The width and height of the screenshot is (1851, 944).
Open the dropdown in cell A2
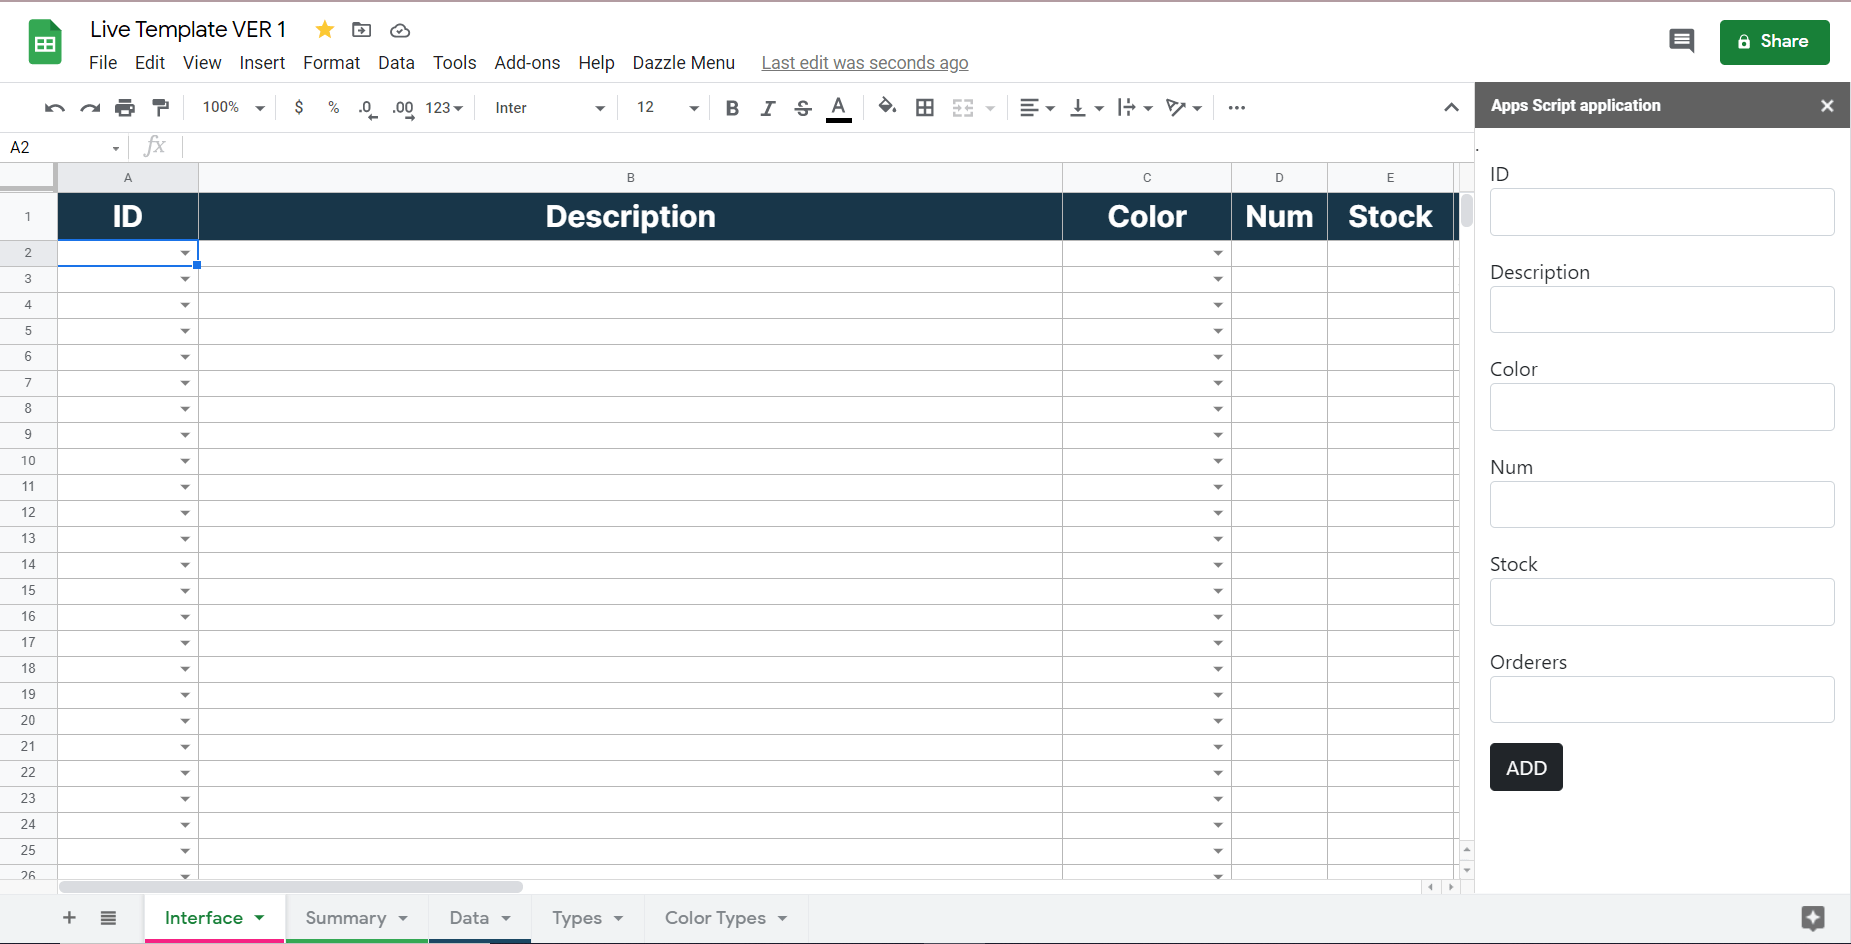coord(185,253)
